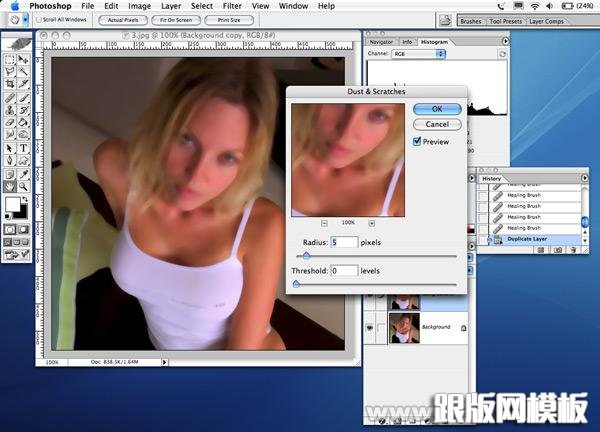Switch to Standard Mode editing
This screenshot has height=432, width=600.
10,230
